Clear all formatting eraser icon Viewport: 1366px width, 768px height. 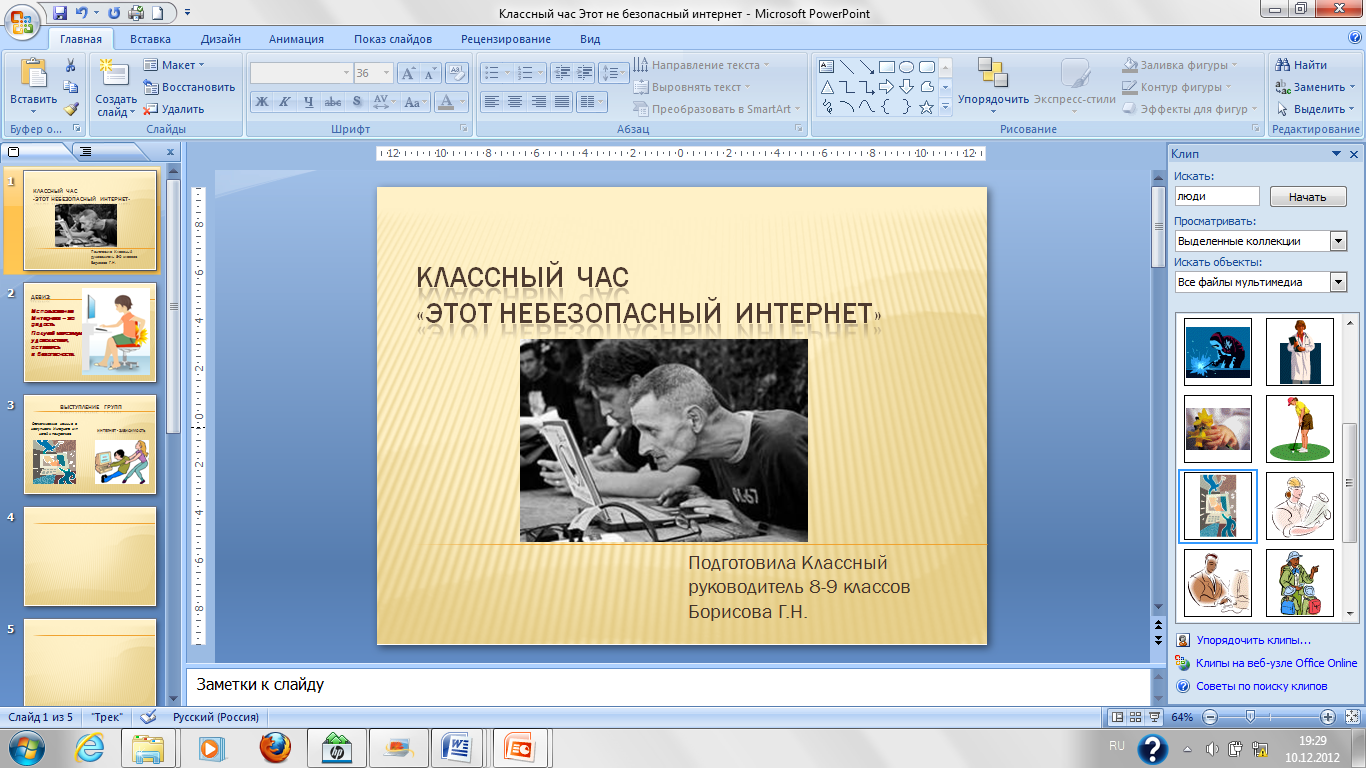tap(457, 73)
